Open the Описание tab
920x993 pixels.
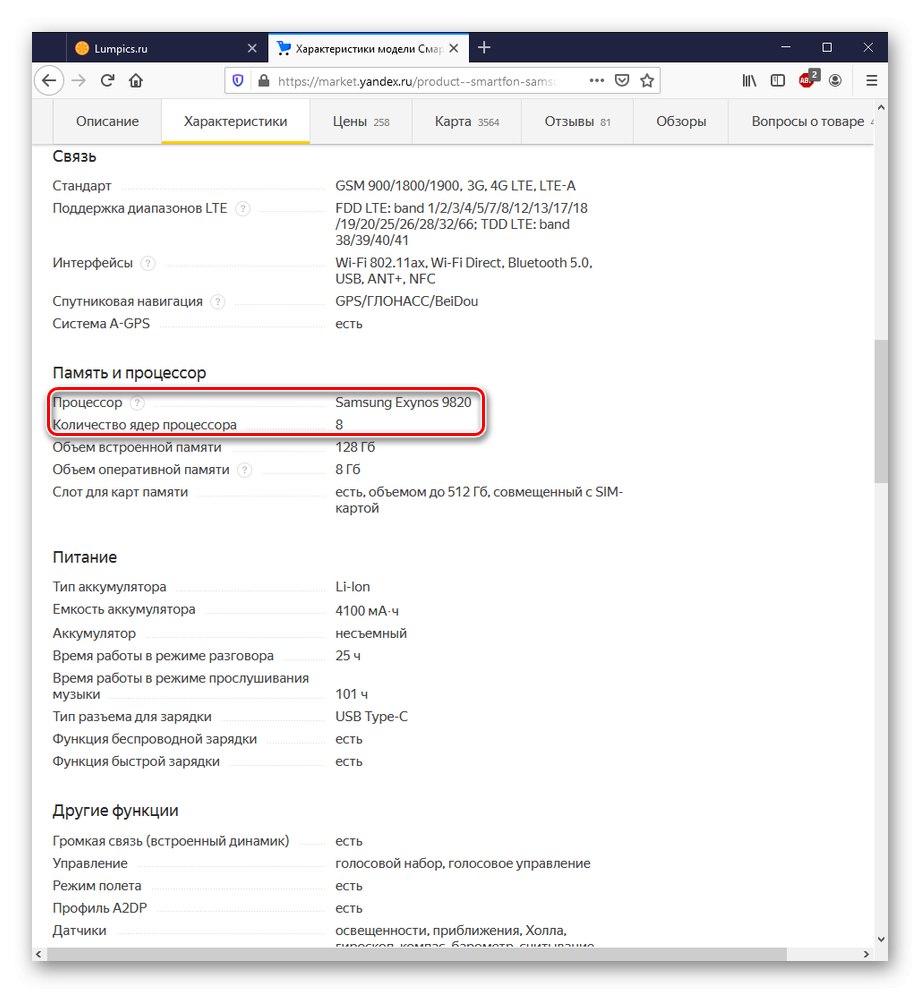click(x=107, y=121)
